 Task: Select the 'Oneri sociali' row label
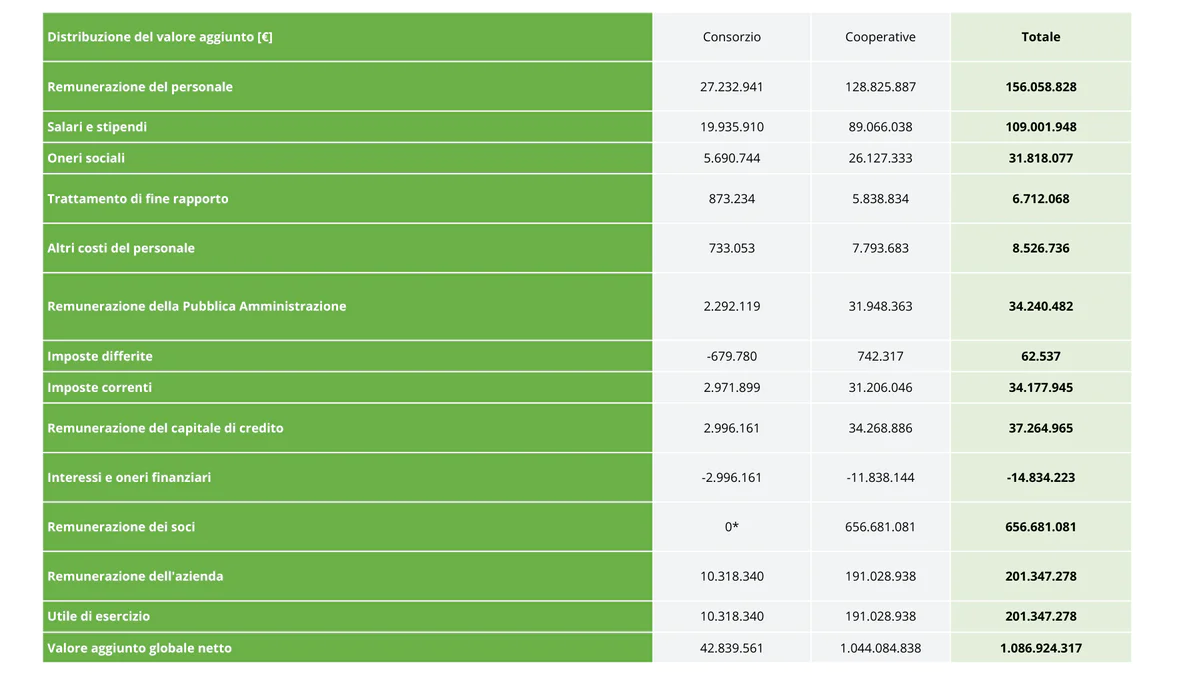(x=86, y=158)
